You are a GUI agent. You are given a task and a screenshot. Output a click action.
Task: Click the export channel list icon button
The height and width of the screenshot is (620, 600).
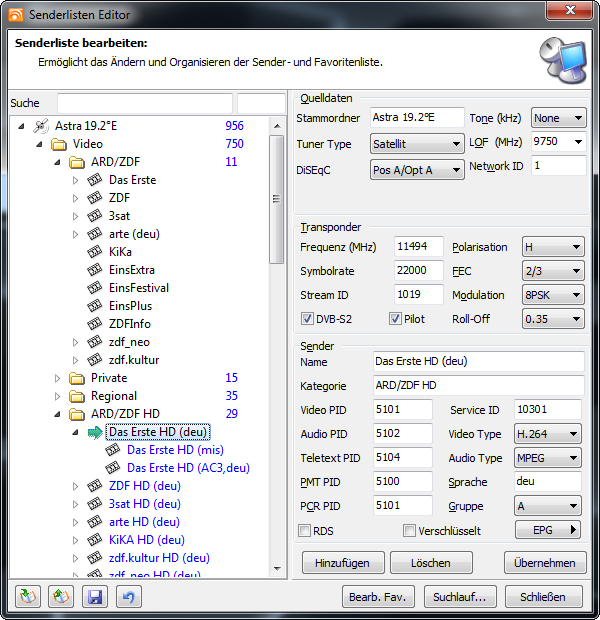[62, 597]
